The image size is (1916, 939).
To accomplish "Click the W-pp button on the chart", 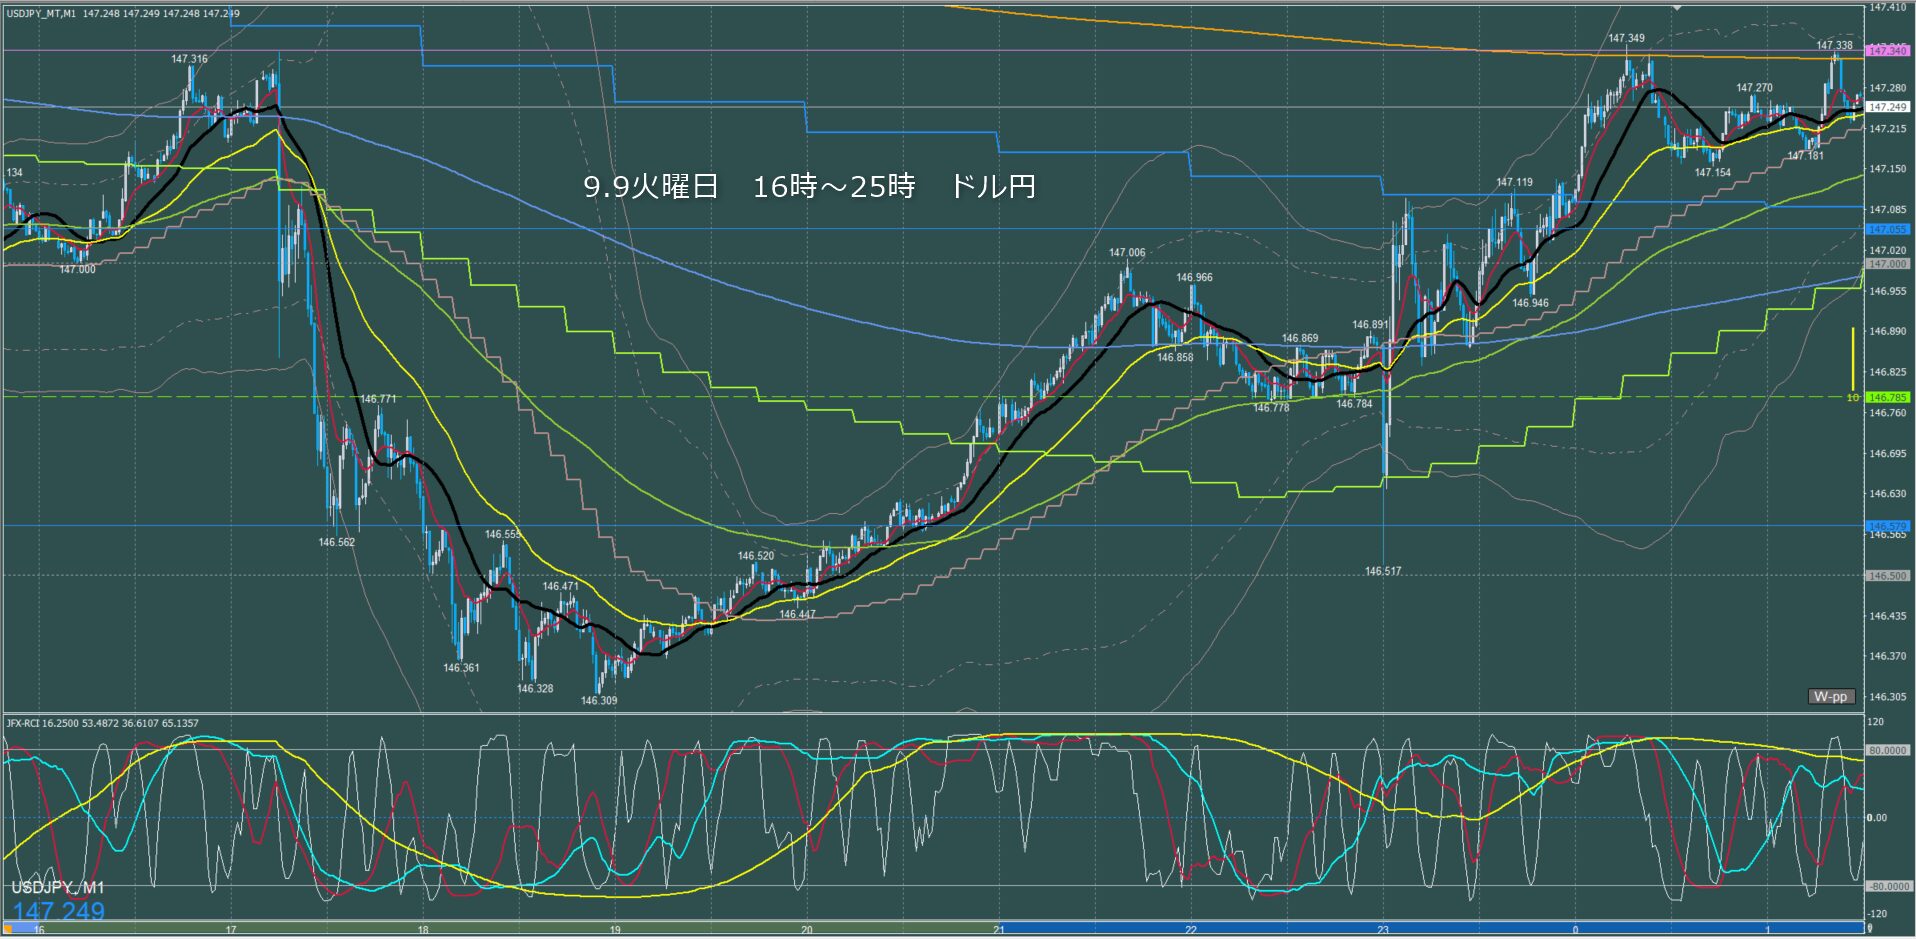I will pos(1830,696).
